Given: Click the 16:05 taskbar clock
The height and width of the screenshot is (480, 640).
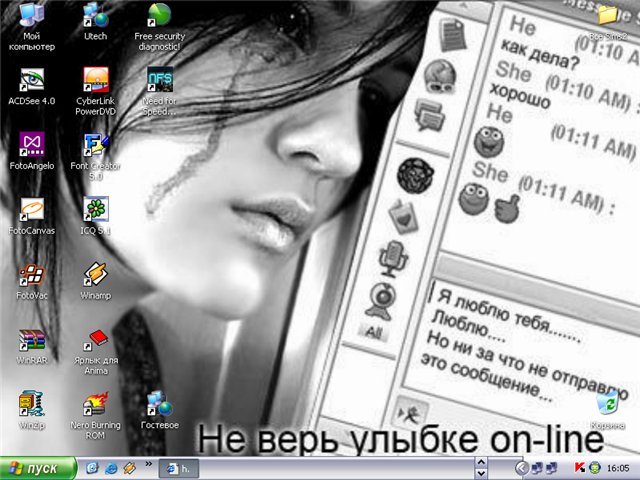Looking at the screenshot, I should pyautogui.click(x=618, y=468).
